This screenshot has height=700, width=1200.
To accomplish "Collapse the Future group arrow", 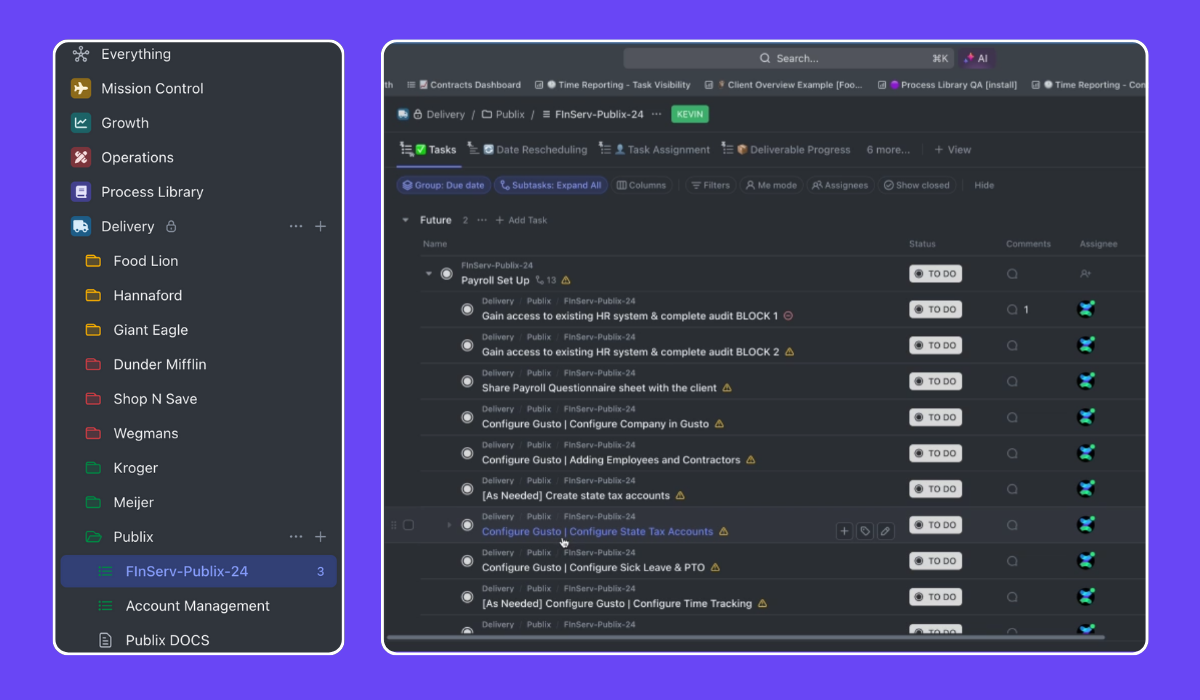I will click(405, 220).
